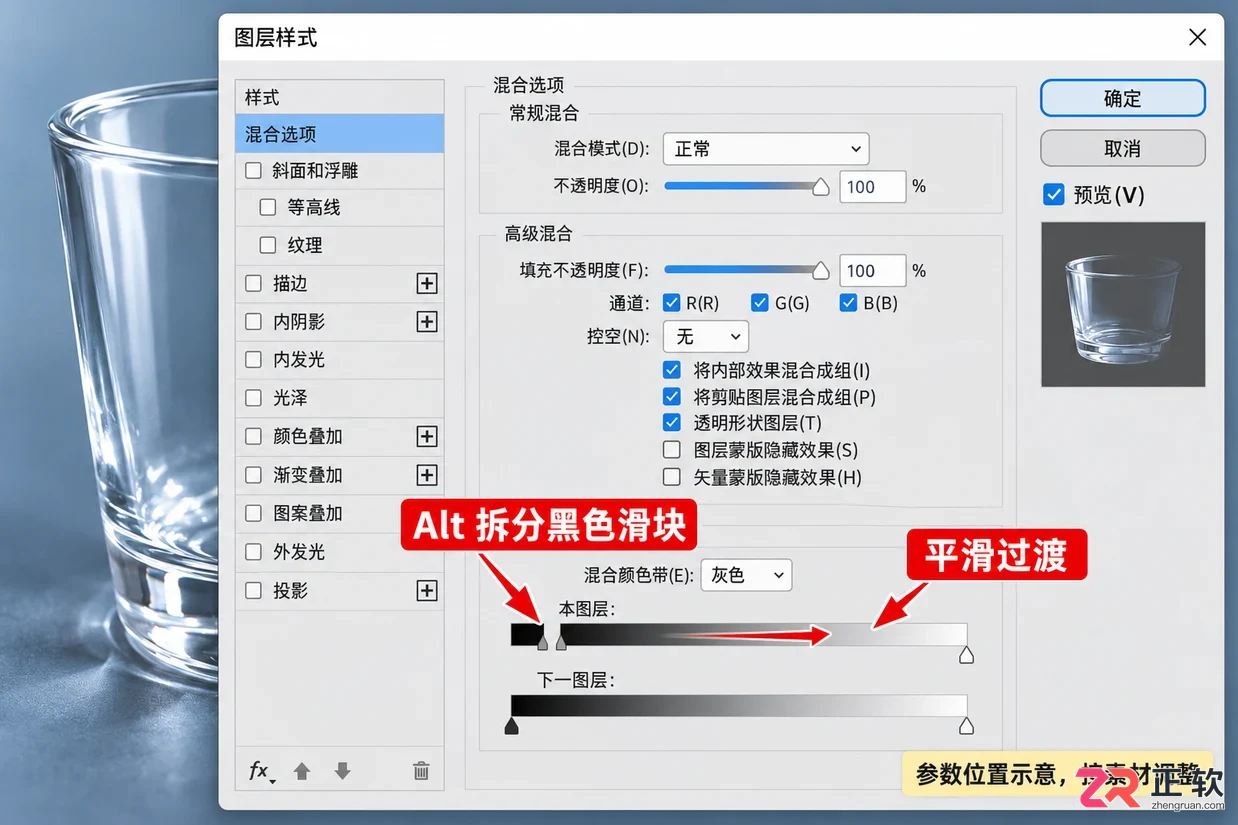
Task: Enable 内发光 checkbox
Action: coord(253,360)
